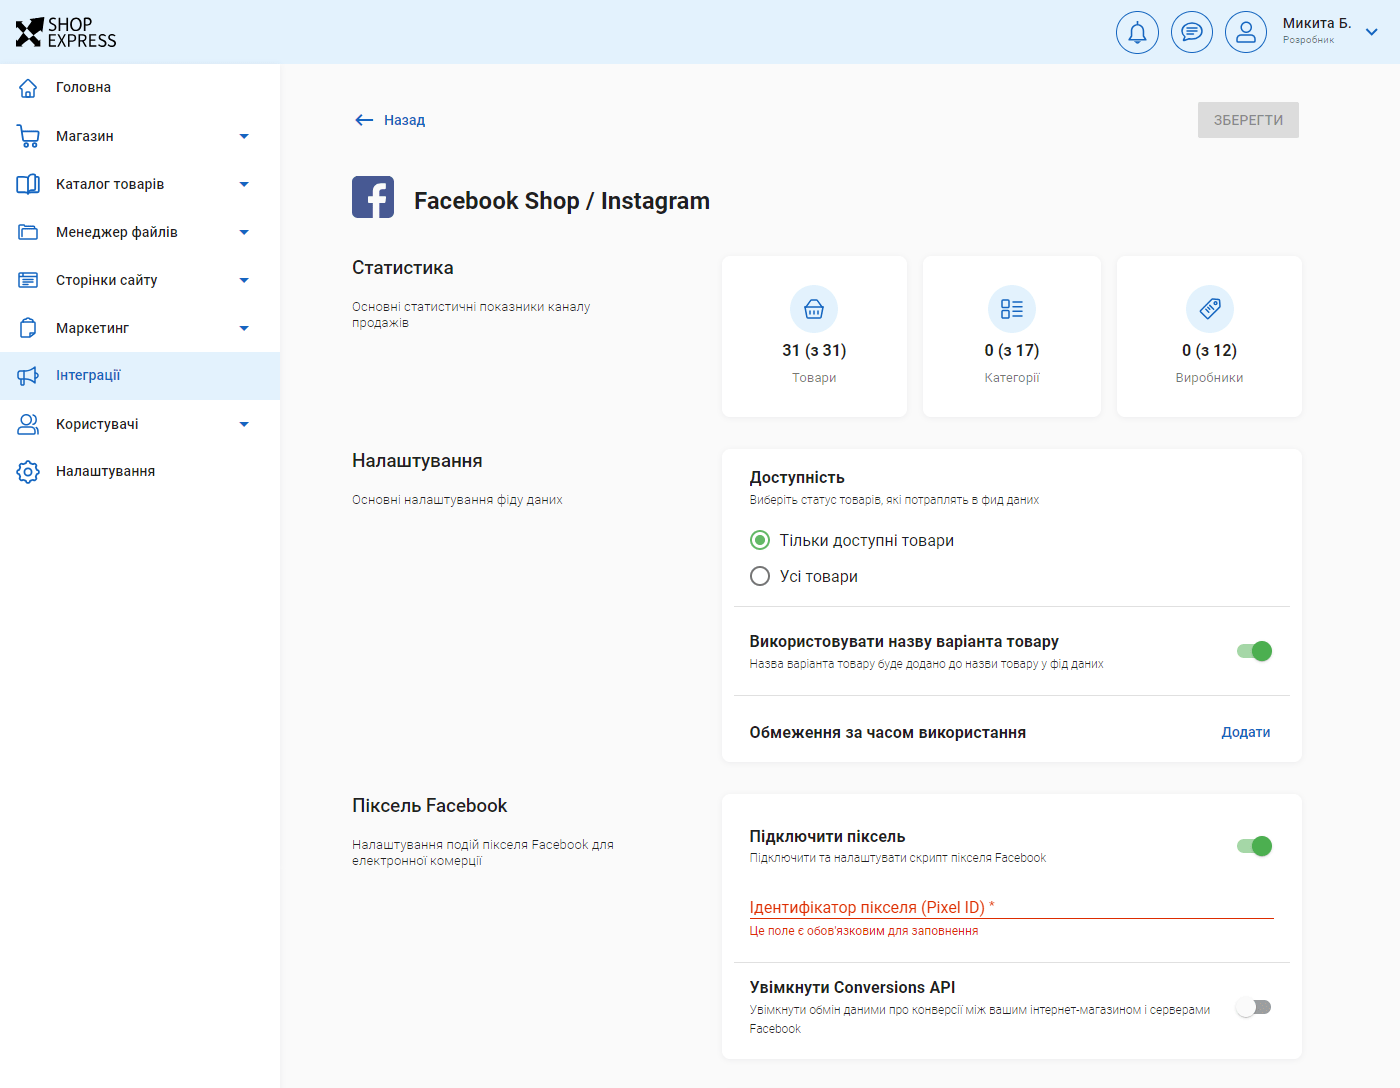Toggle Підключити піксель switch
Screen dimensions: 1400x1088
[x=1254, y=846]
